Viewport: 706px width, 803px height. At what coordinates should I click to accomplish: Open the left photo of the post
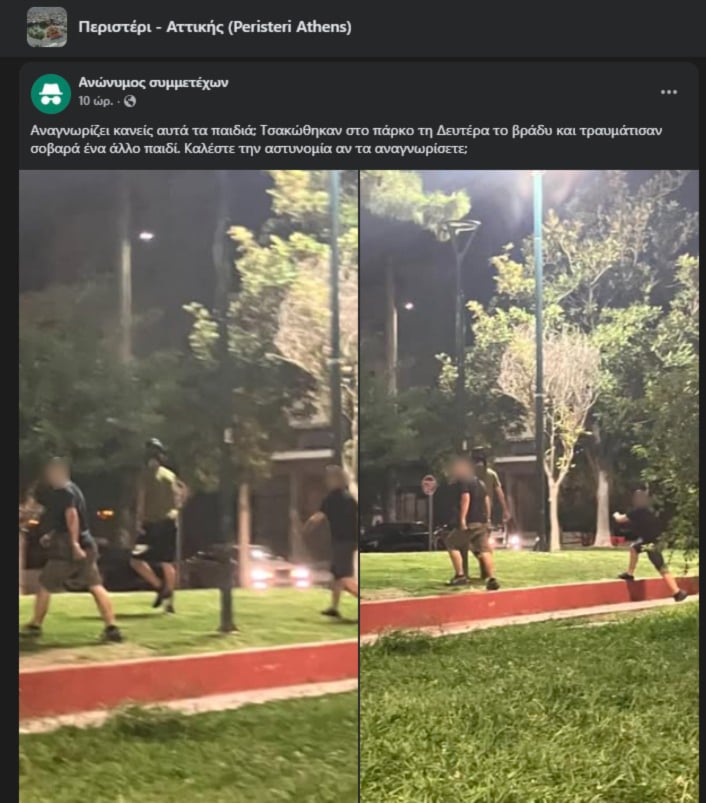click(188, 487)
